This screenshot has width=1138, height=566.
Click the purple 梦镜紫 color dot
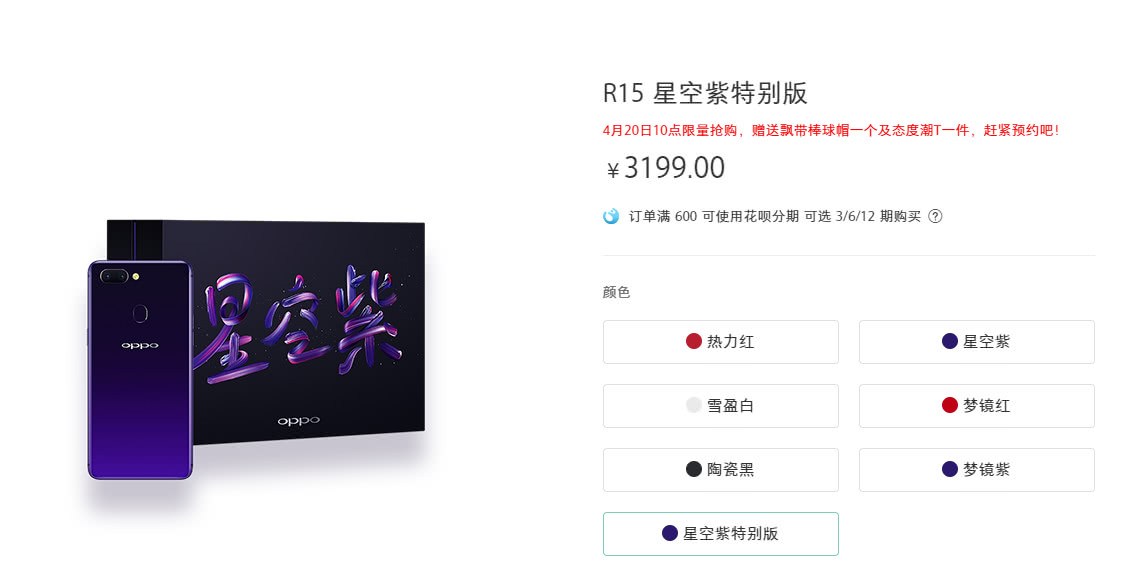click(x=950, y=470)
